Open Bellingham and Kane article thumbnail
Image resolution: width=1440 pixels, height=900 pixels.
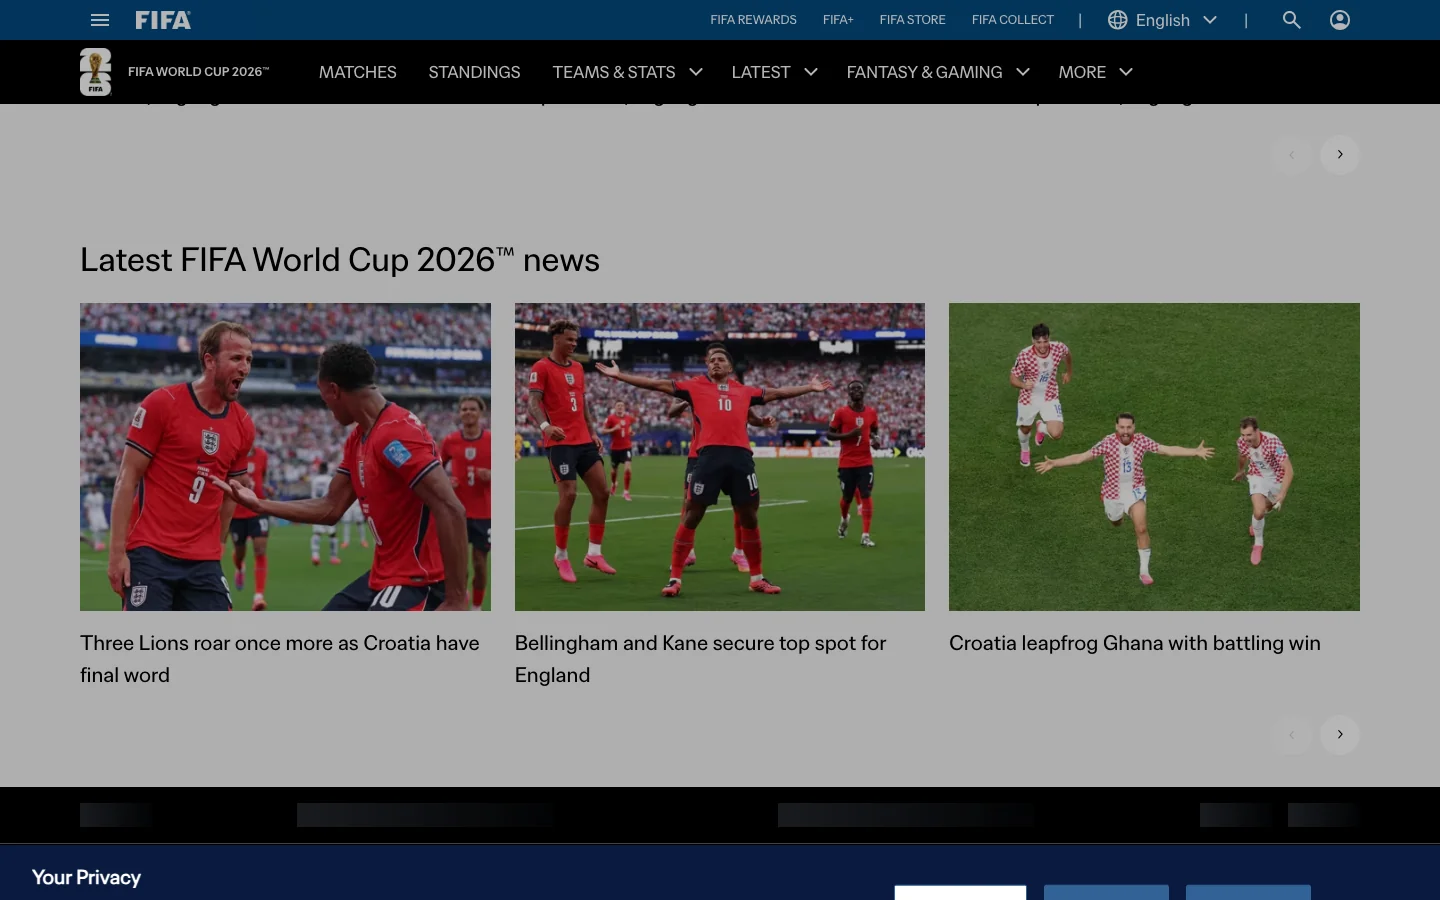click(720, 457)
